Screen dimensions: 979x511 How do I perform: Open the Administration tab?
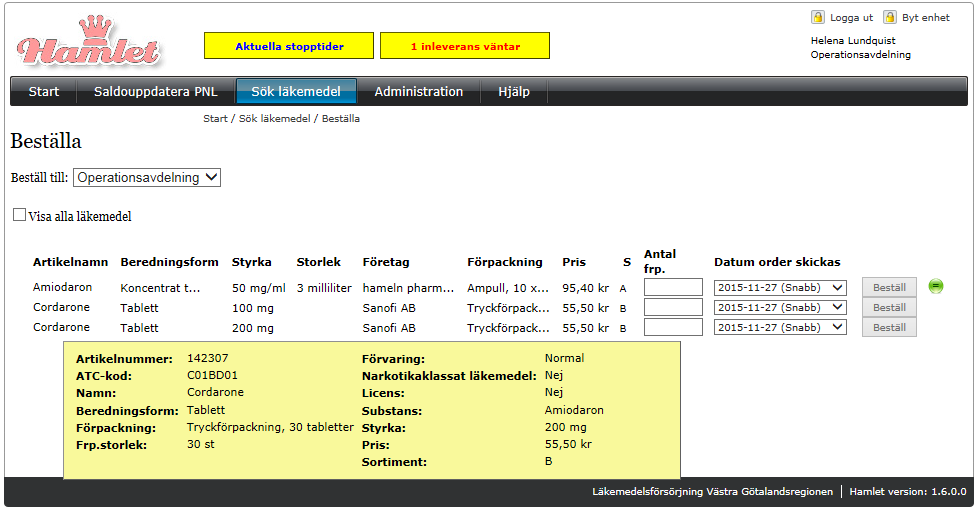[x=418, y=91]
